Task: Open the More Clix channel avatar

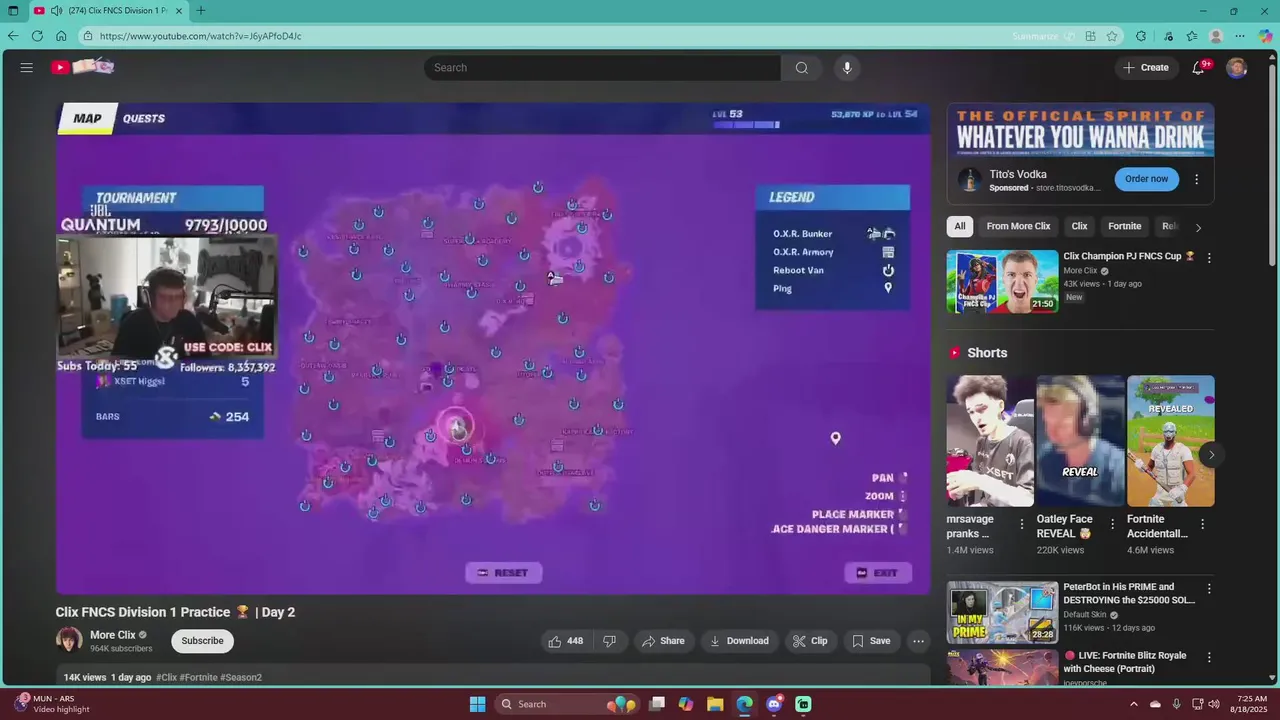Action: (x=69, y=640)
